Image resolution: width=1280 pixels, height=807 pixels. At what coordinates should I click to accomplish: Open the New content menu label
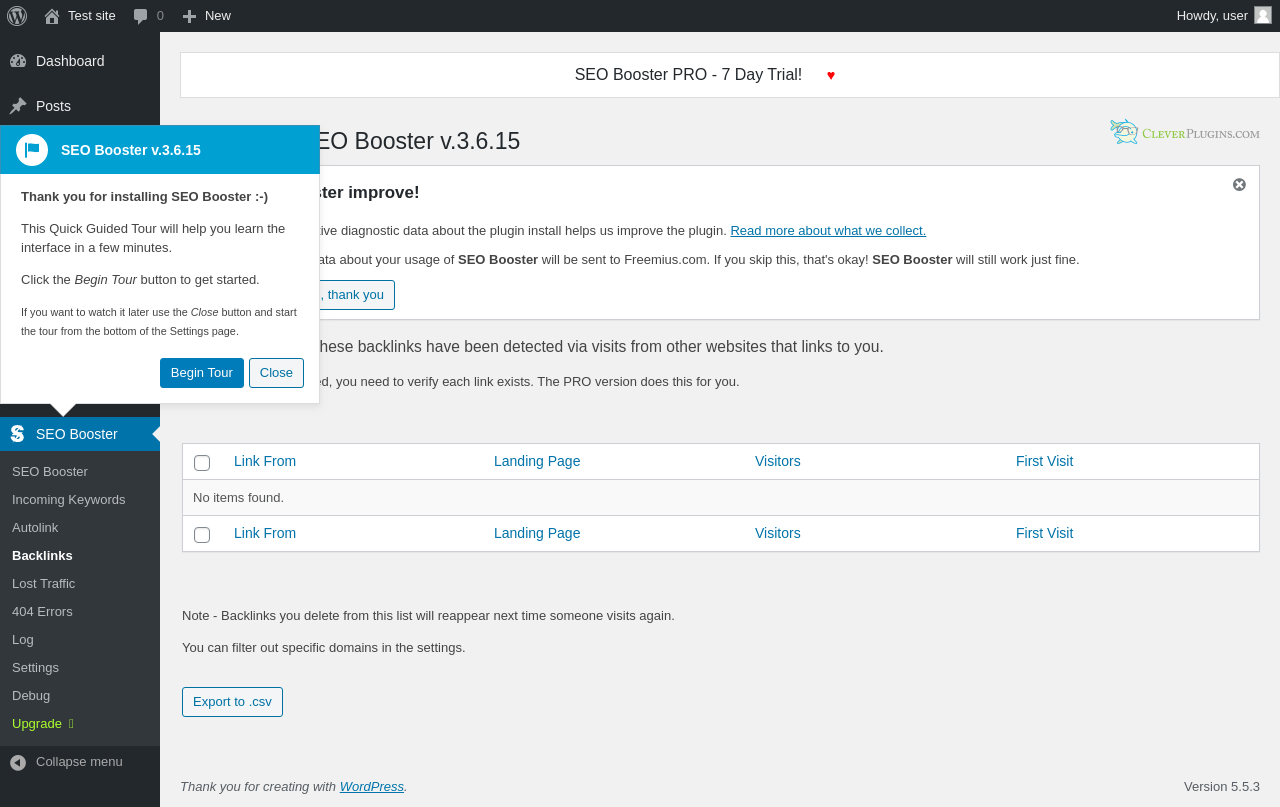(x=218, y=16)
